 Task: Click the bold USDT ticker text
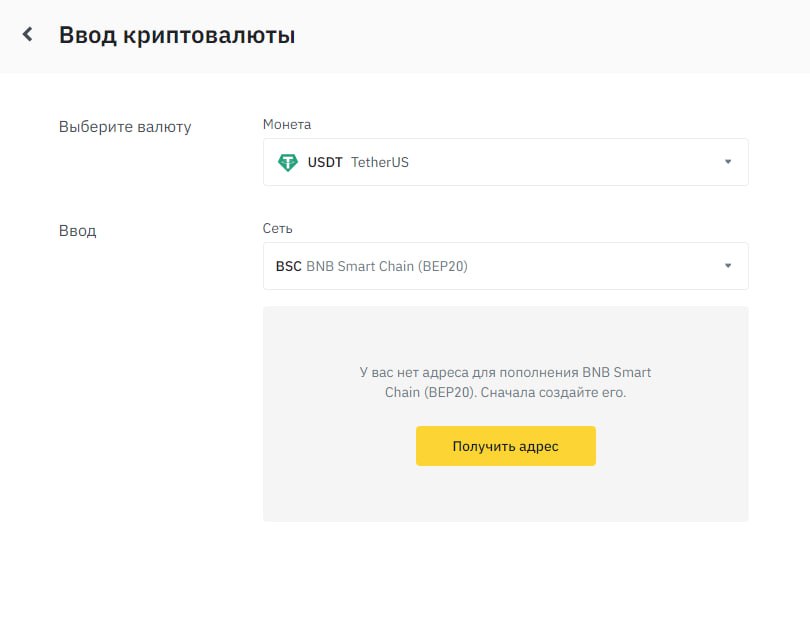(x=324, y=162)
